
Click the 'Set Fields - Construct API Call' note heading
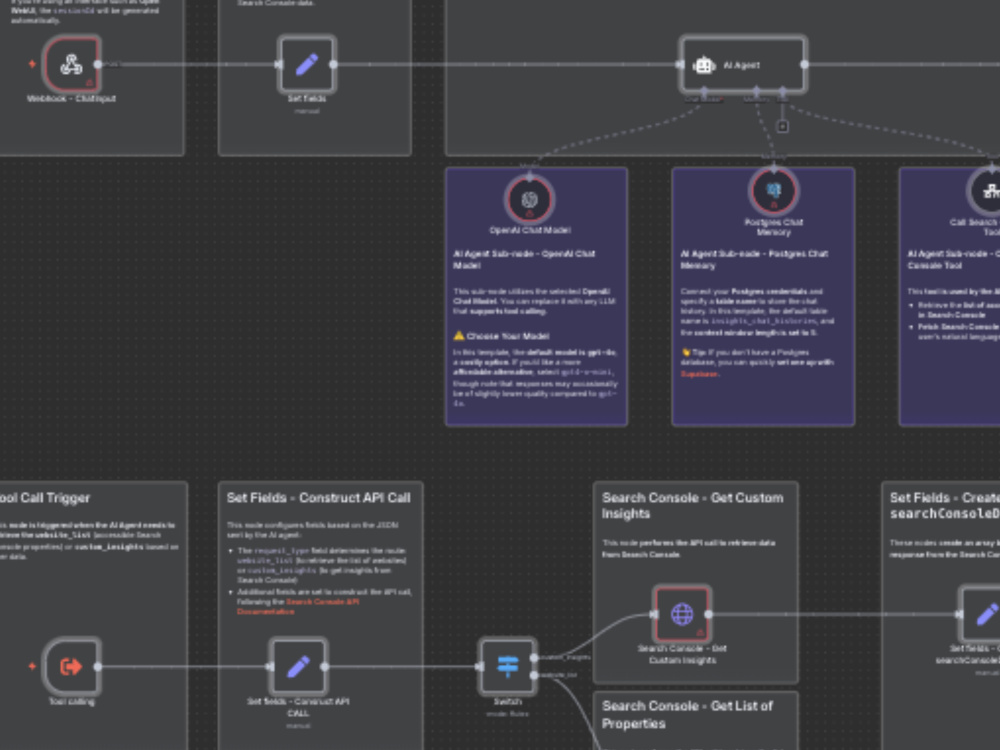319,498
